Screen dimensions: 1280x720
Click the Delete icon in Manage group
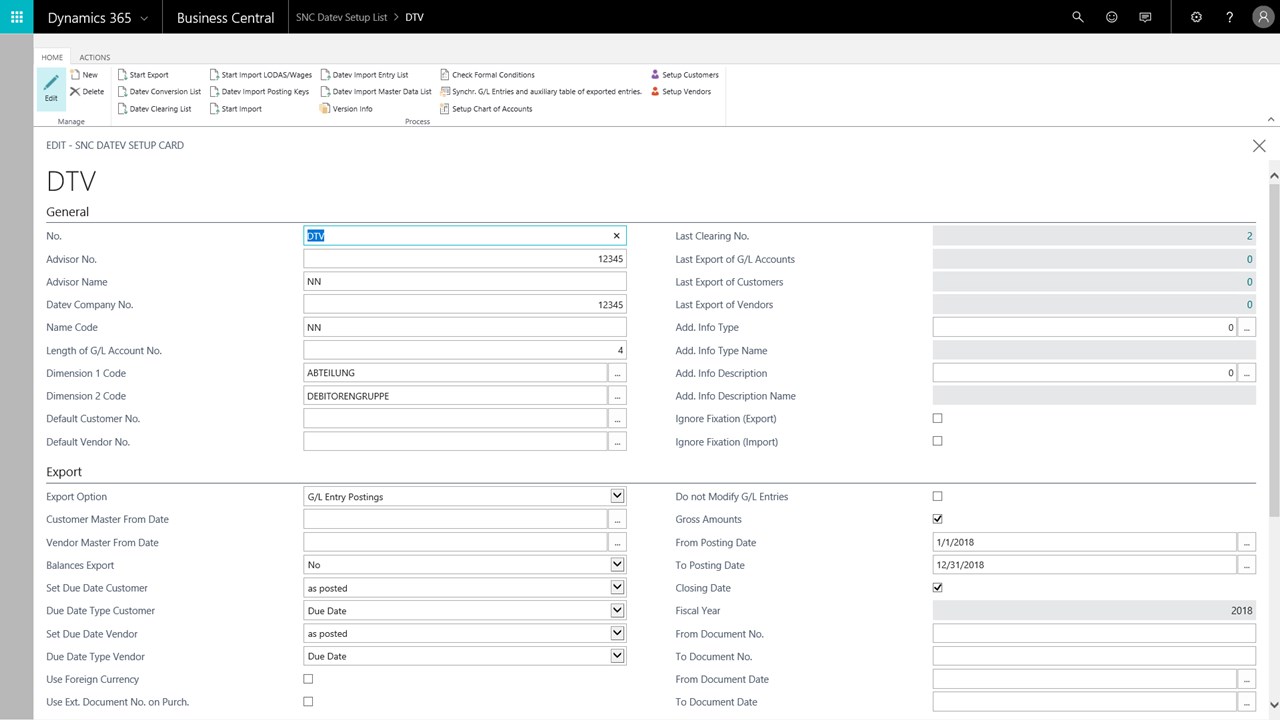click(x=76, y=92)
